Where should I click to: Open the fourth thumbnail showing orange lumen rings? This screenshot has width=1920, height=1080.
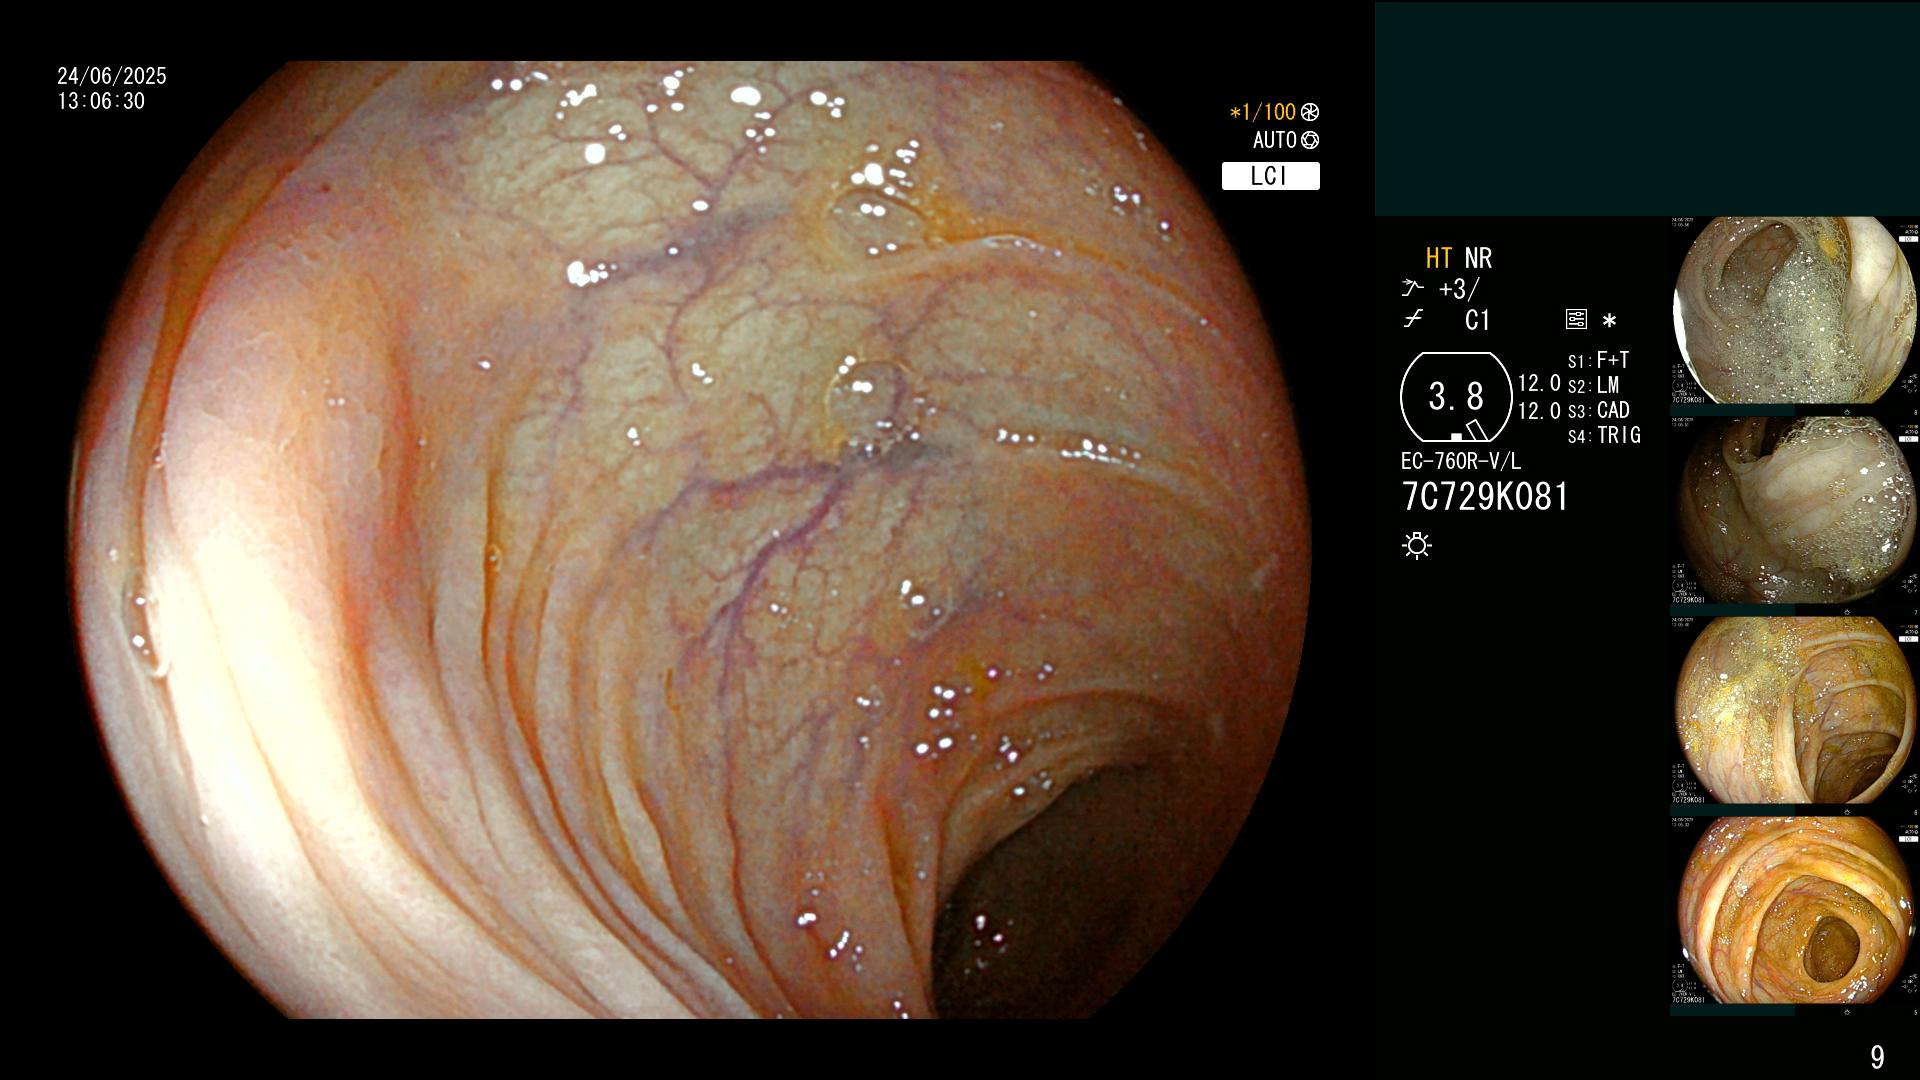[1794, 910]
